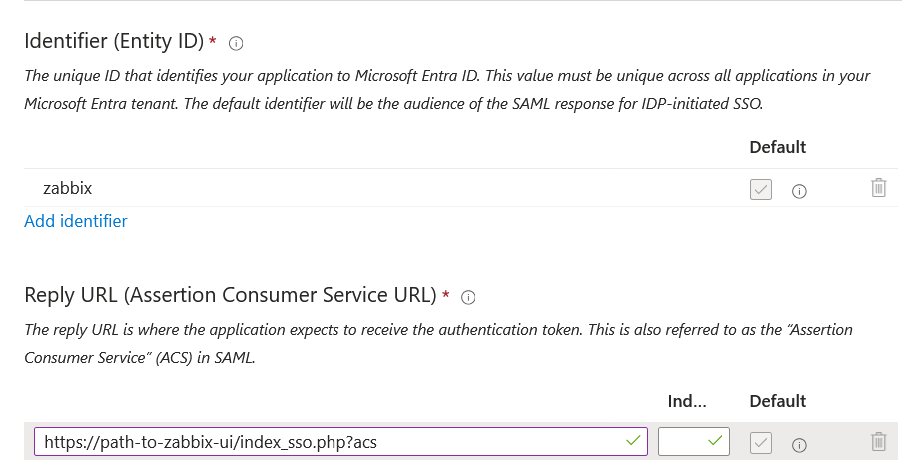Viewport: 902px width, 464px height.
Task: Click the Reply URL (Assertion Consumer Service URL) heading
Action: pyautogui.click(x=230, y=296)
